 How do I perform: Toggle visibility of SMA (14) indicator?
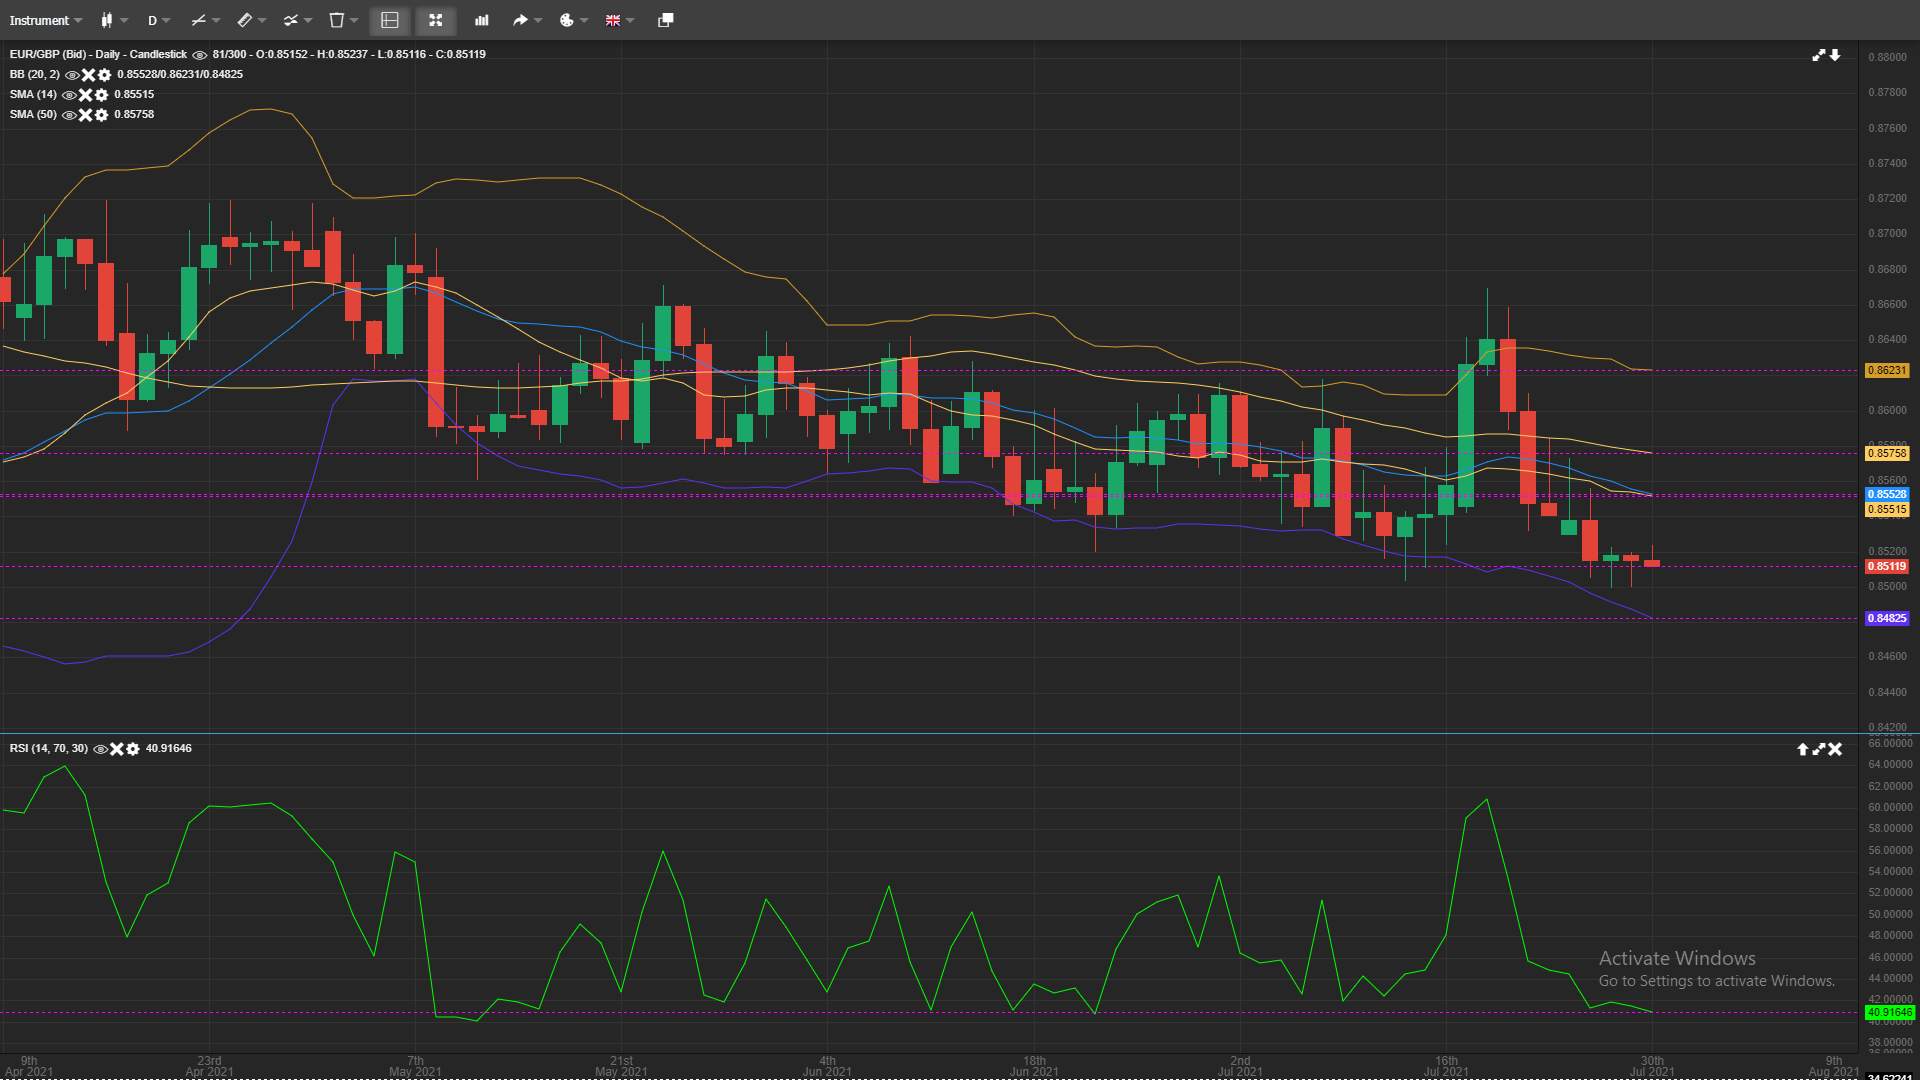[69, 95]
